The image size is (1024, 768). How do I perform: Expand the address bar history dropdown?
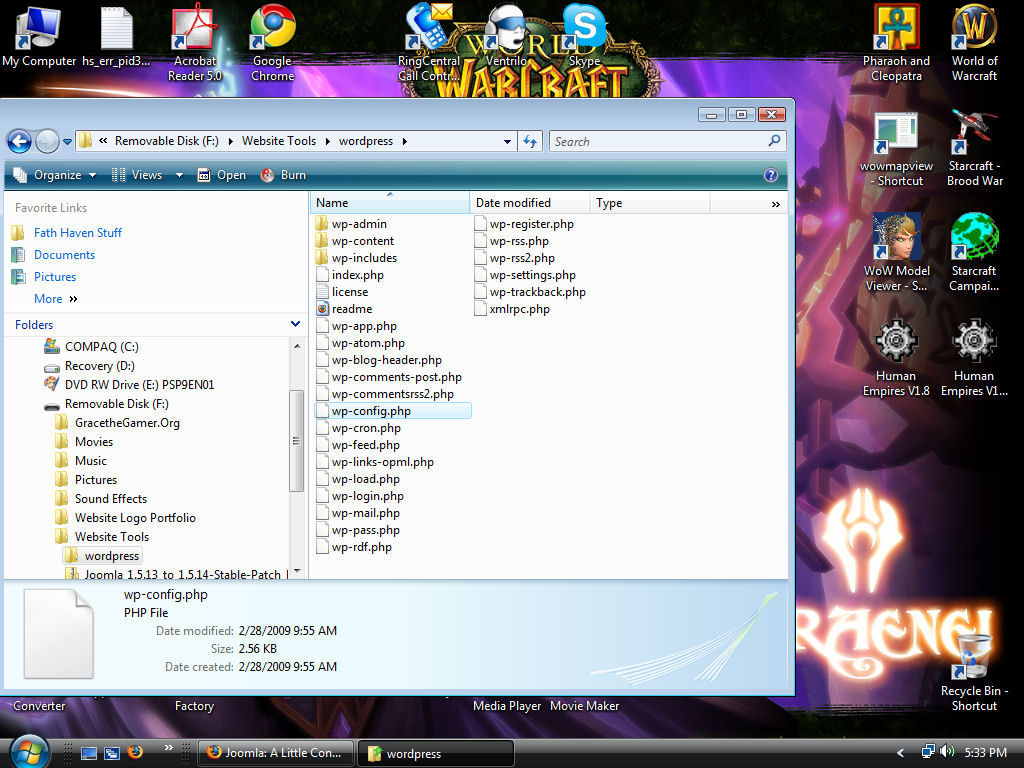click(507, 141)
